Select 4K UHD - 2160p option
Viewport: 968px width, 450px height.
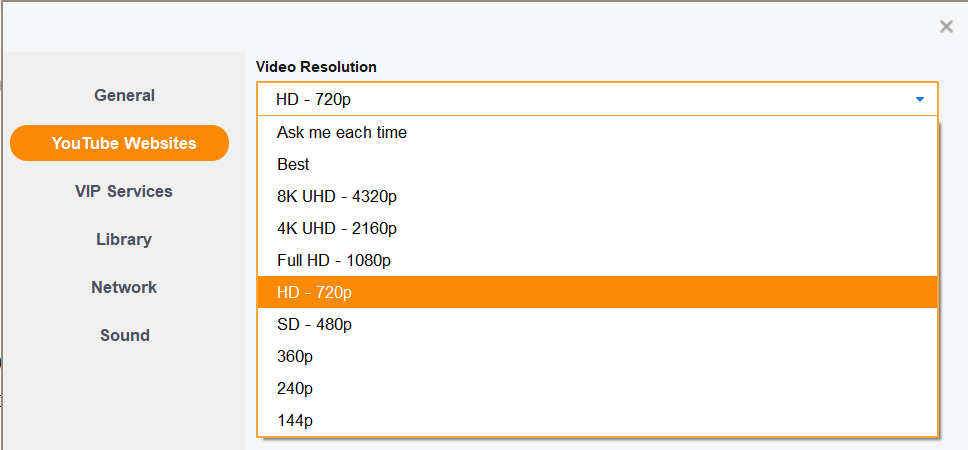click(337, 228)
